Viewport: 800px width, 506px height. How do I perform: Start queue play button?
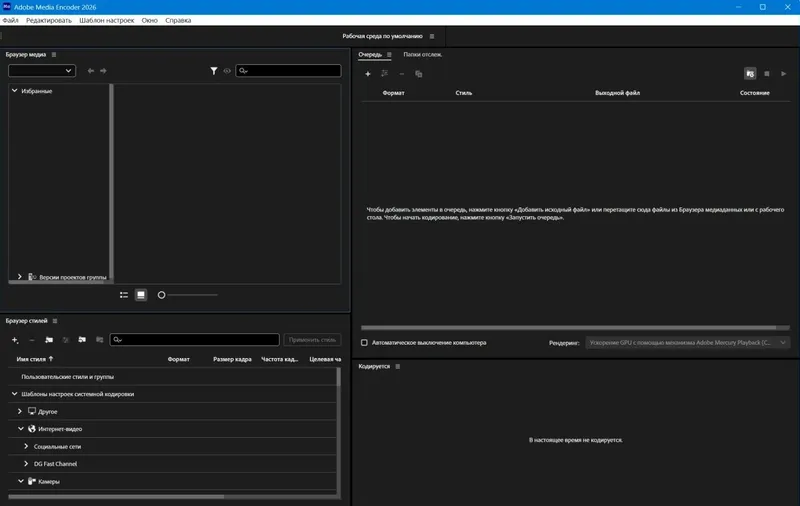[784, 74]
